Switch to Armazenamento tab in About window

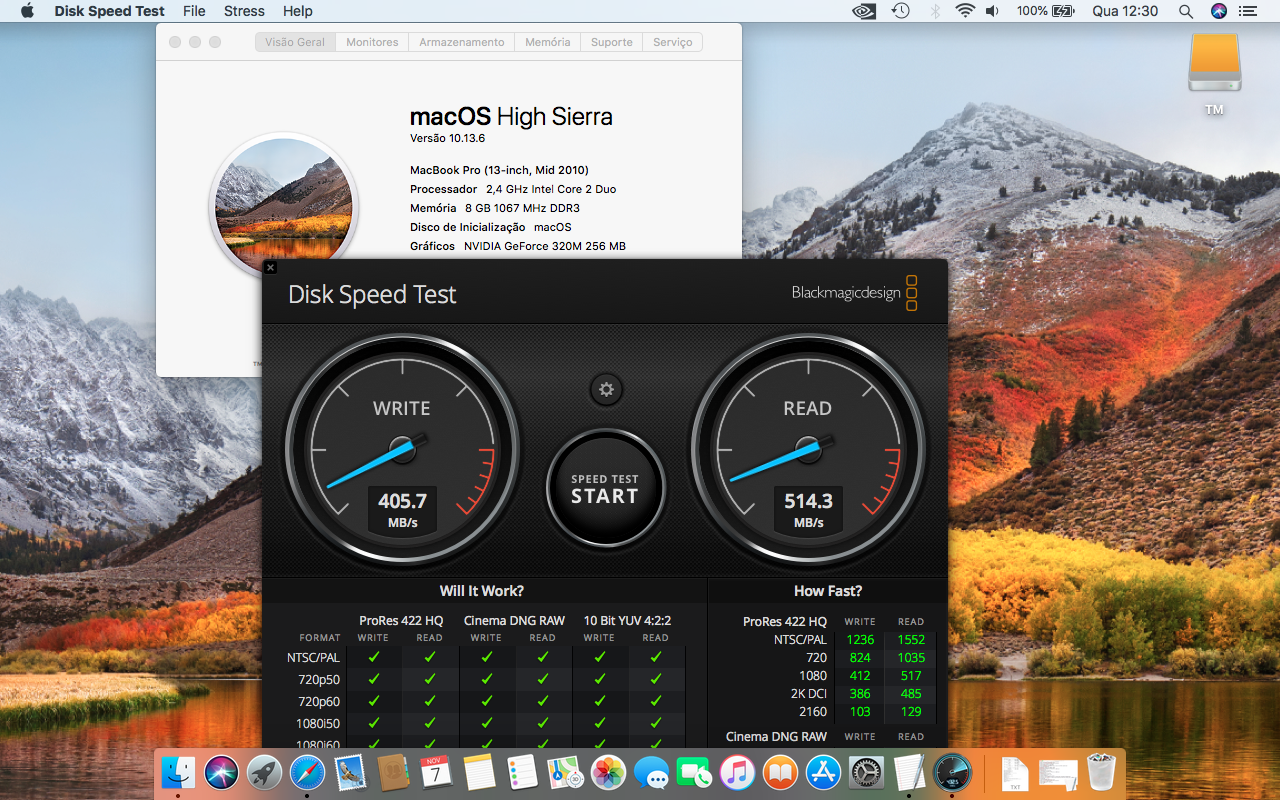461,42
